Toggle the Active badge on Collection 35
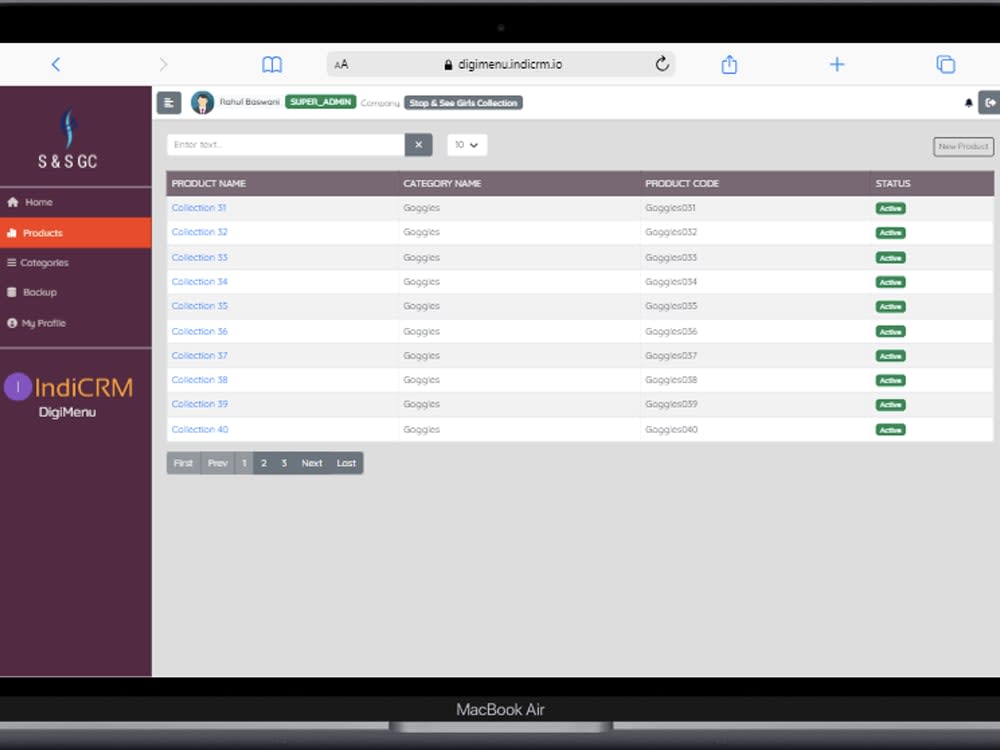Screen dimensions: 1000x750 click(x=889, y=306)
